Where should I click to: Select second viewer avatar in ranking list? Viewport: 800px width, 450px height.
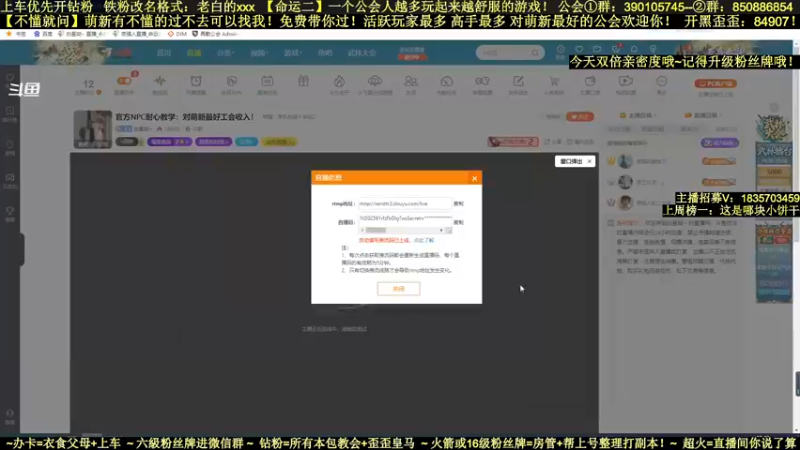pos(625,182)
